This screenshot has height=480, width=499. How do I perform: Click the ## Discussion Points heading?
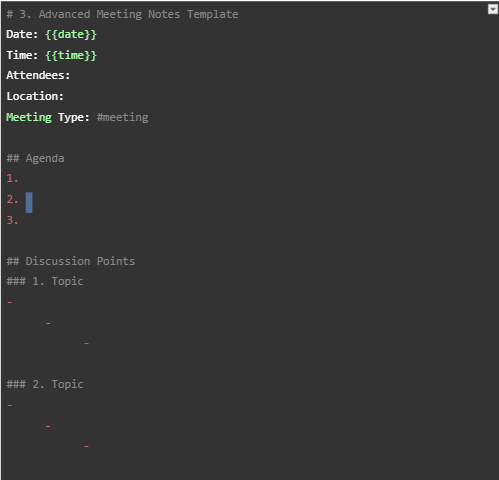click(x=71, y=261)
